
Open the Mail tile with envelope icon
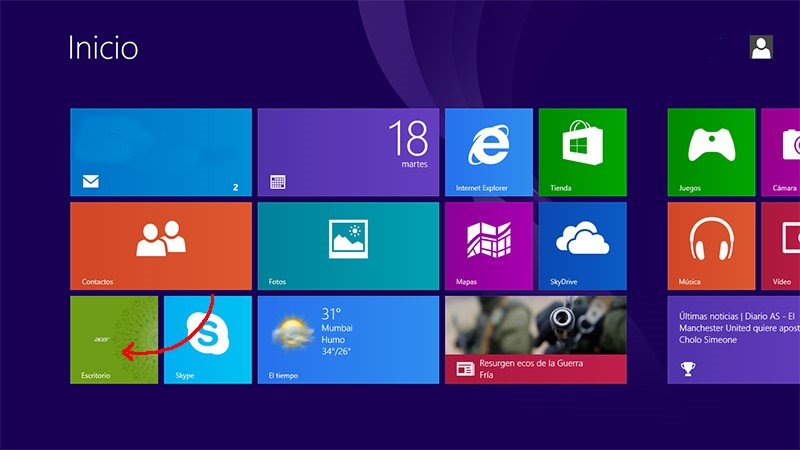tap(160, 152)
